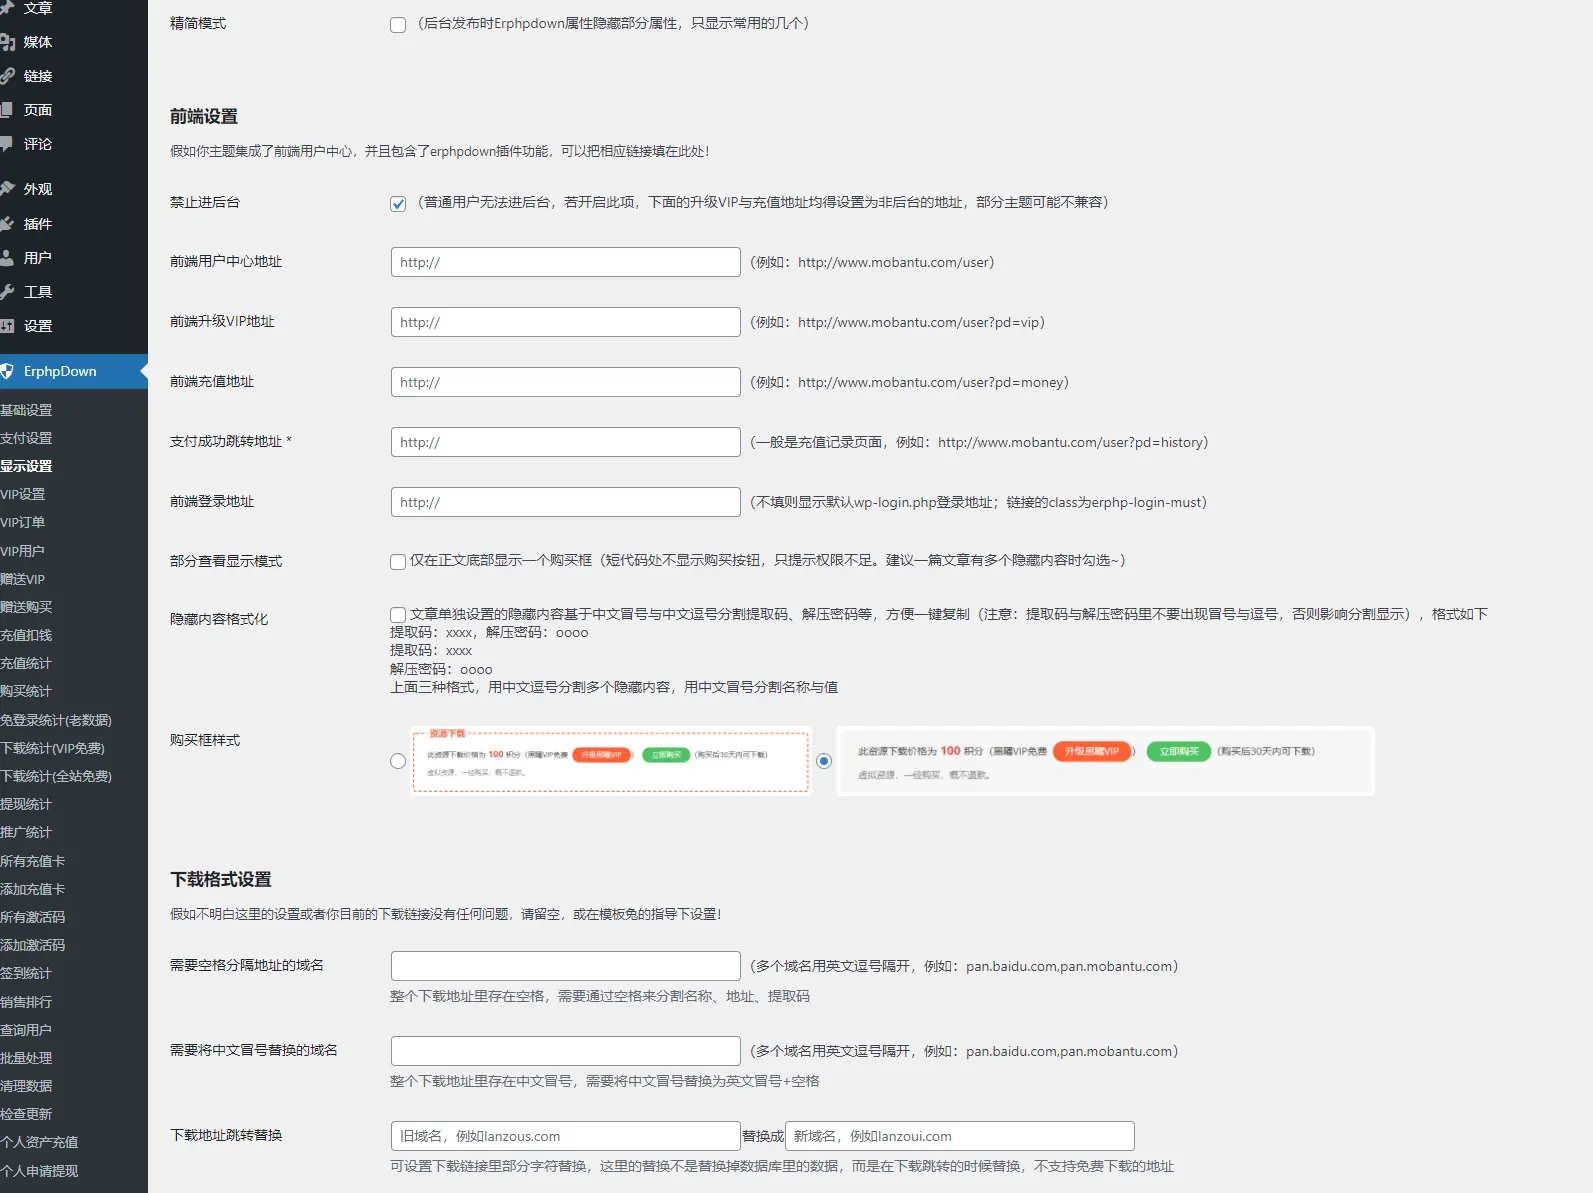
Task: Open 购买统计 submenu link
Action: pos(26,691)
